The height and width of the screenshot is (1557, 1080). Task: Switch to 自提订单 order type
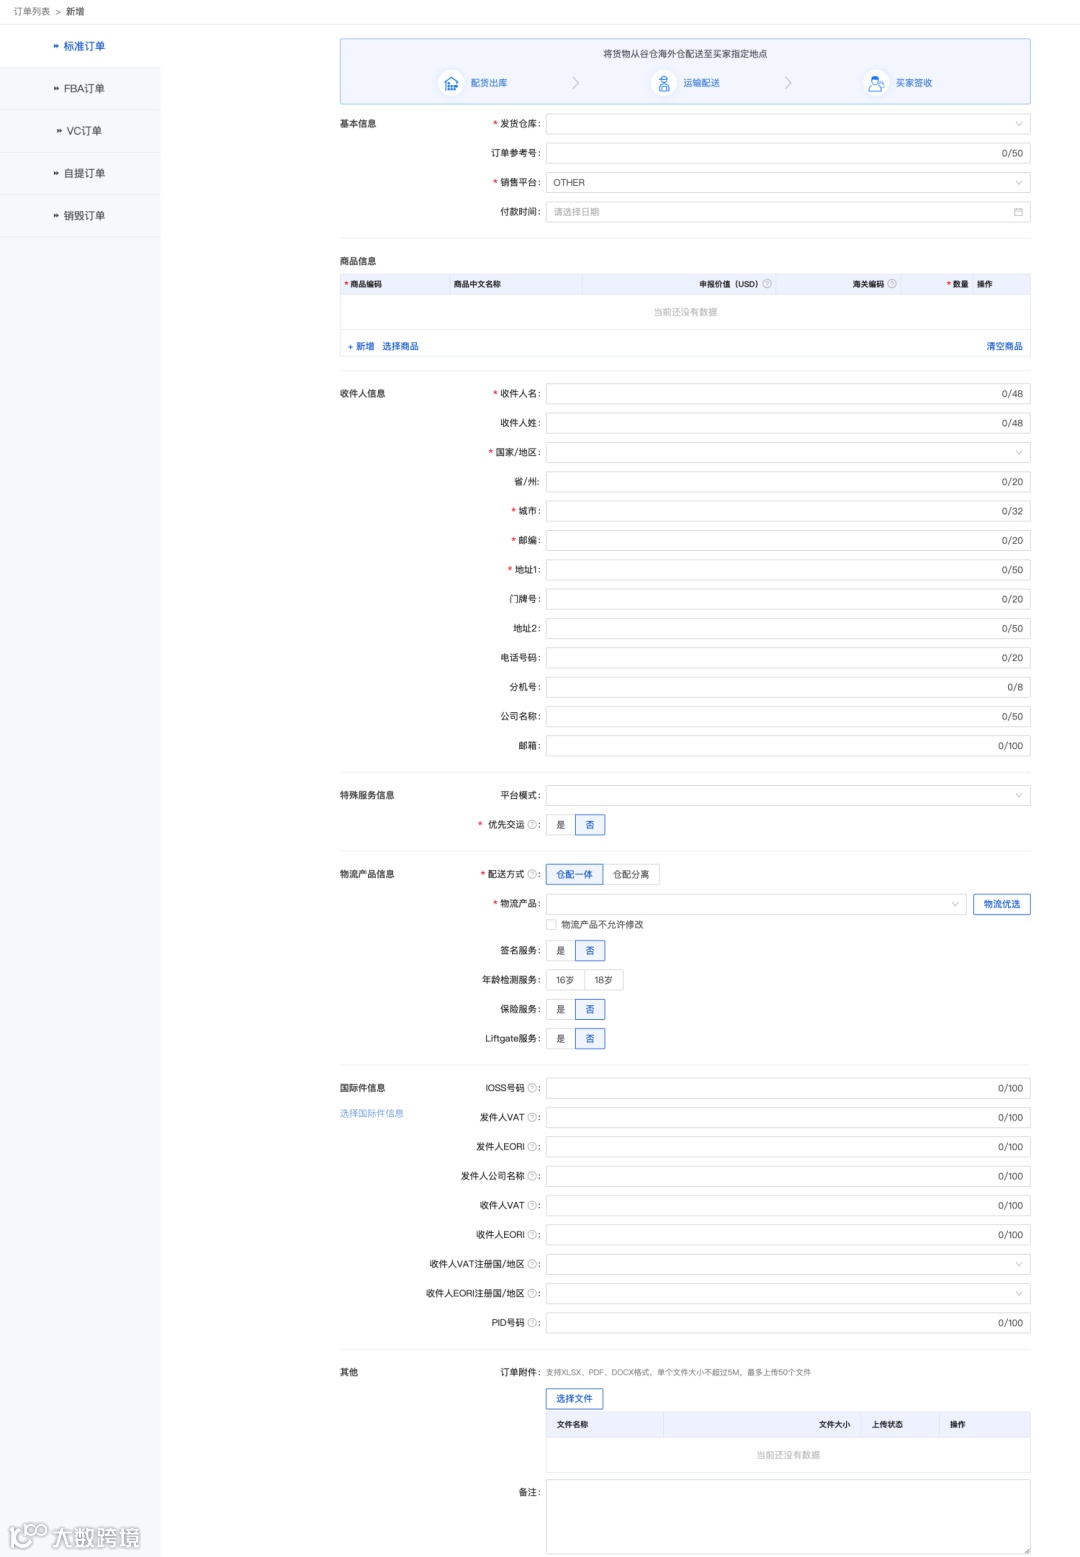coord(80,173)
